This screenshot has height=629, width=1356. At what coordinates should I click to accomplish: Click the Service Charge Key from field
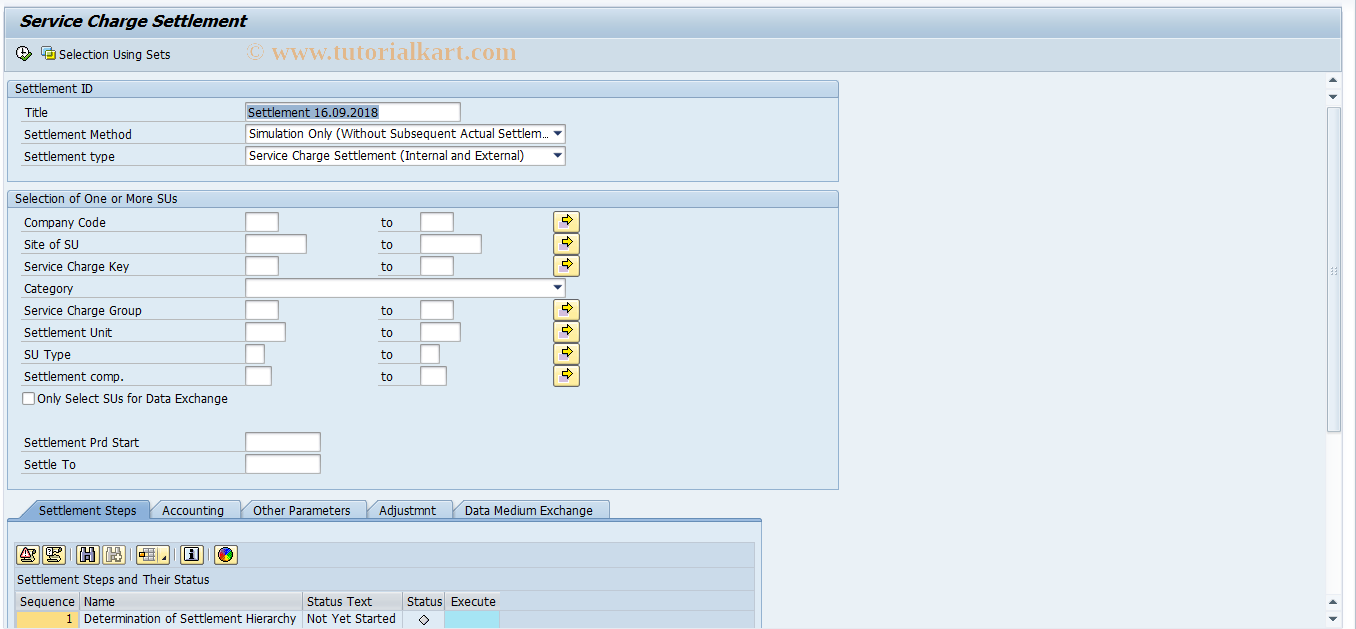[x=262, y=266]
